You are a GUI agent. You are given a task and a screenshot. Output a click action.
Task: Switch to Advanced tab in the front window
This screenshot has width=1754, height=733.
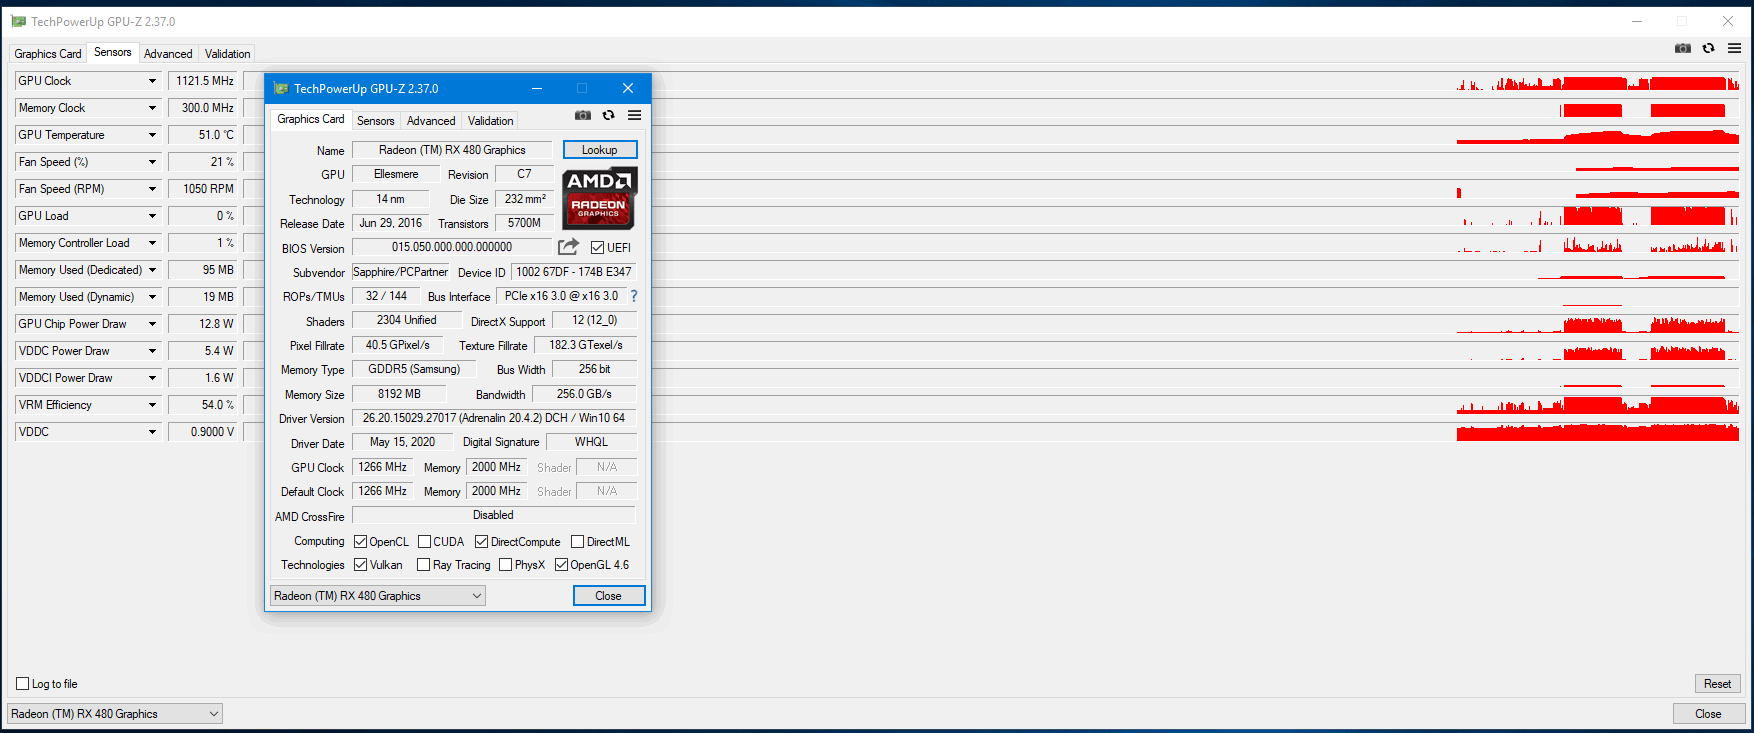coord(431,121)
